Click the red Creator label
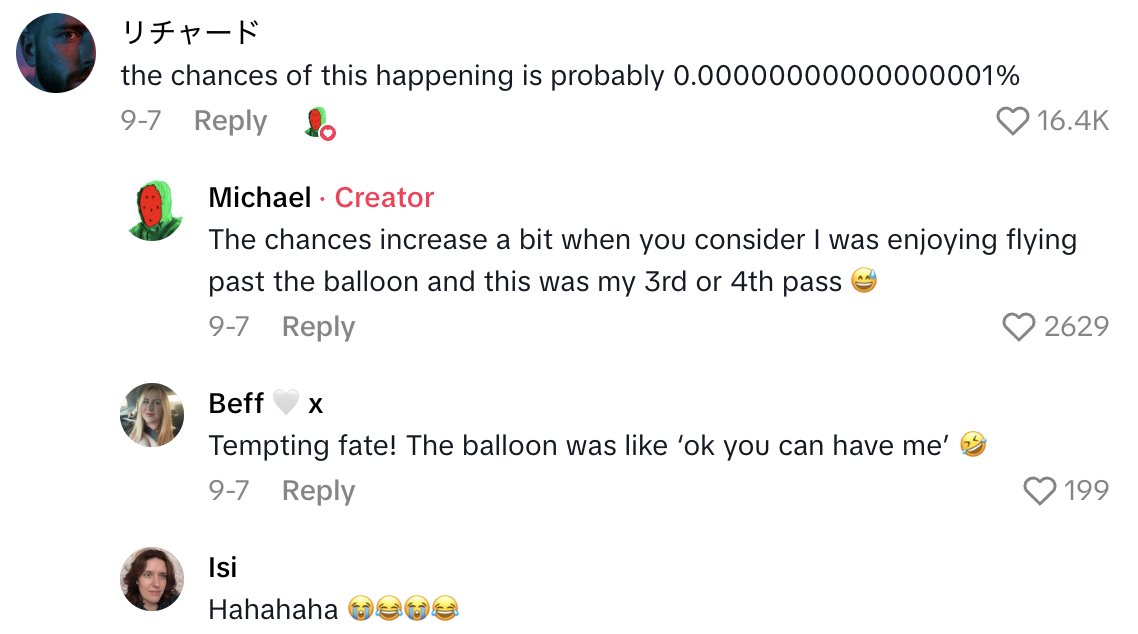Viewport: 1138px width, 634px height. pyautogui.click(x=384, y=198)
